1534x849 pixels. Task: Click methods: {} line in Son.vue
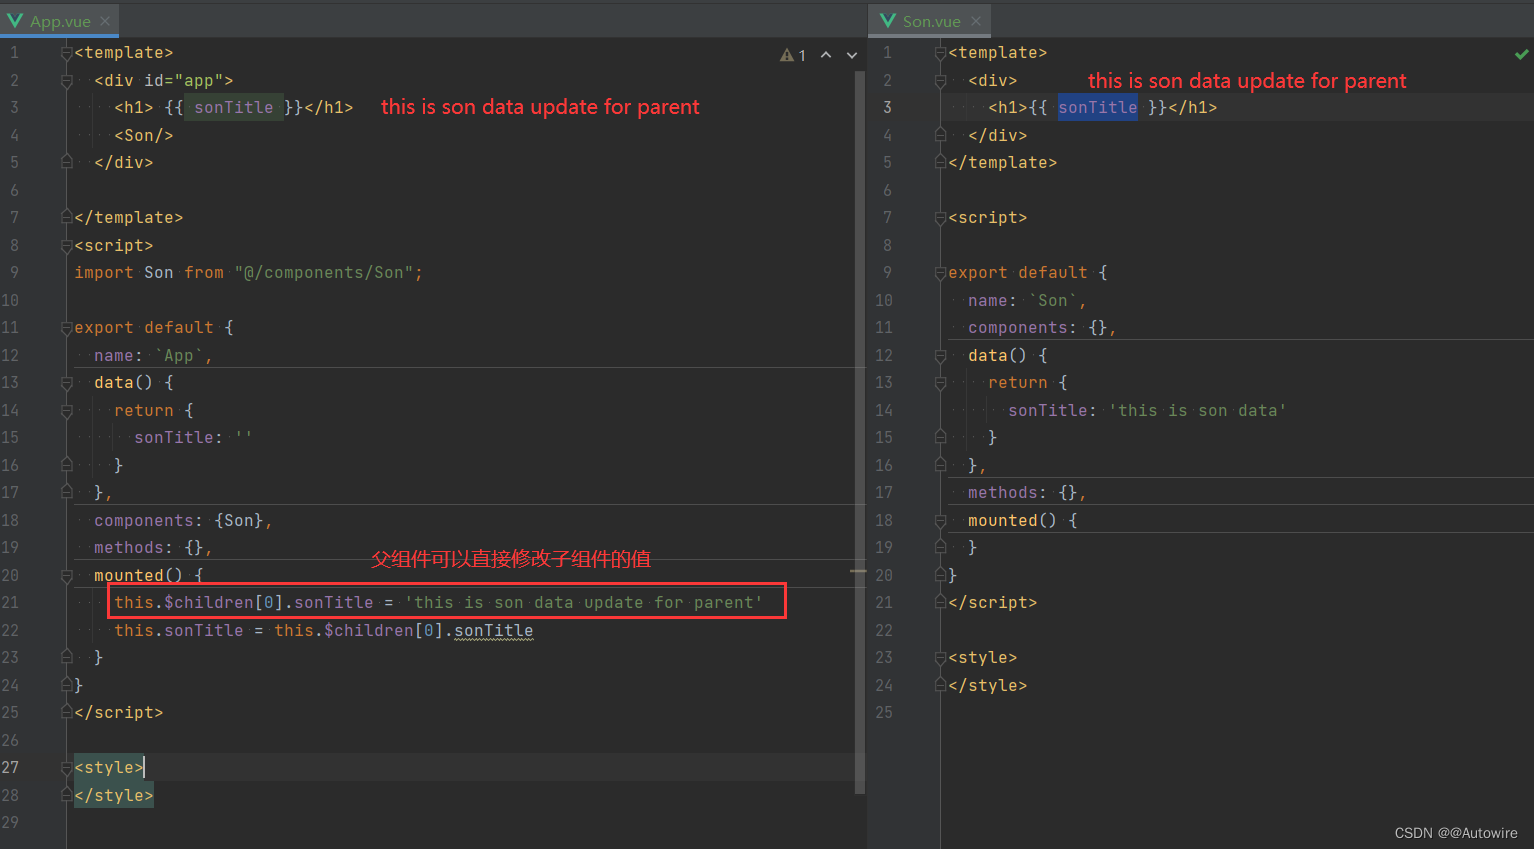(x=1027, y=492)
